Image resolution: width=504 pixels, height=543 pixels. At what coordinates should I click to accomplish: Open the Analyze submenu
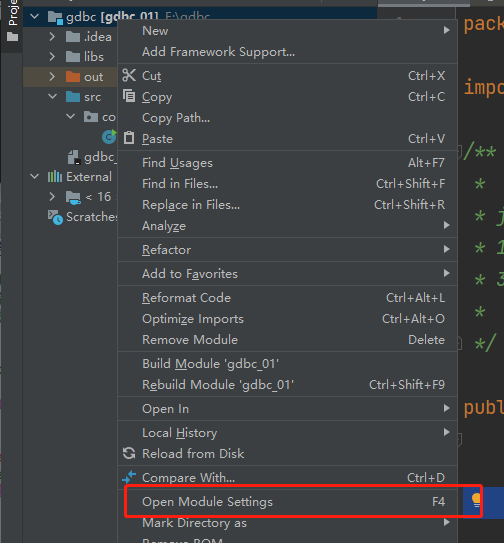click(288, 225)
